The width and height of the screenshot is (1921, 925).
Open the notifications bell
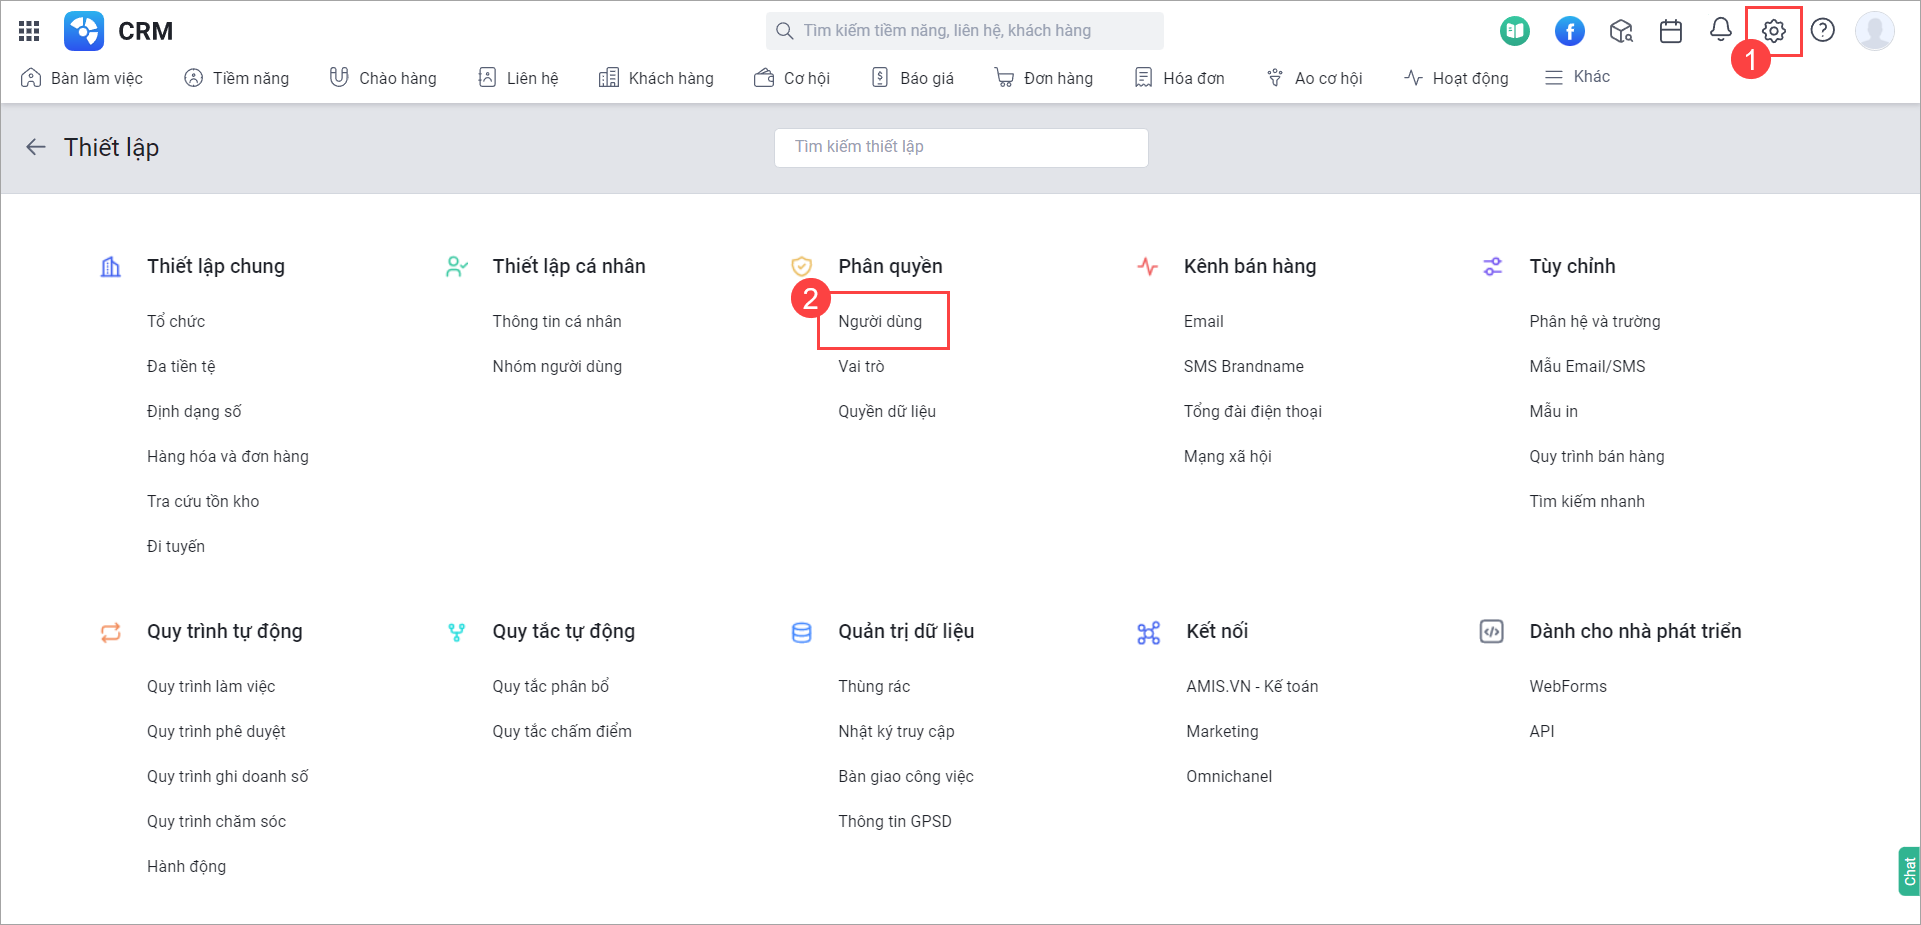[1720, 30]
